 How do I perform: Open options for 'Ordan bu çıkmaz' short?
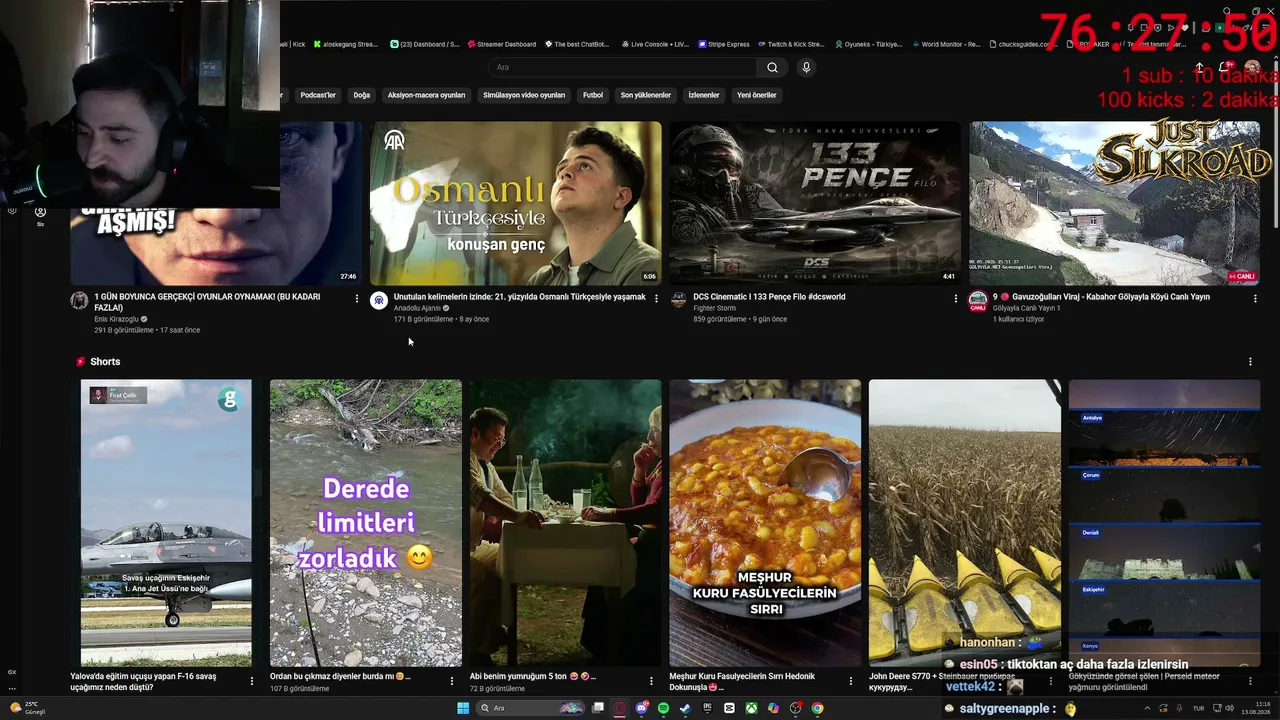coord(452,681)
